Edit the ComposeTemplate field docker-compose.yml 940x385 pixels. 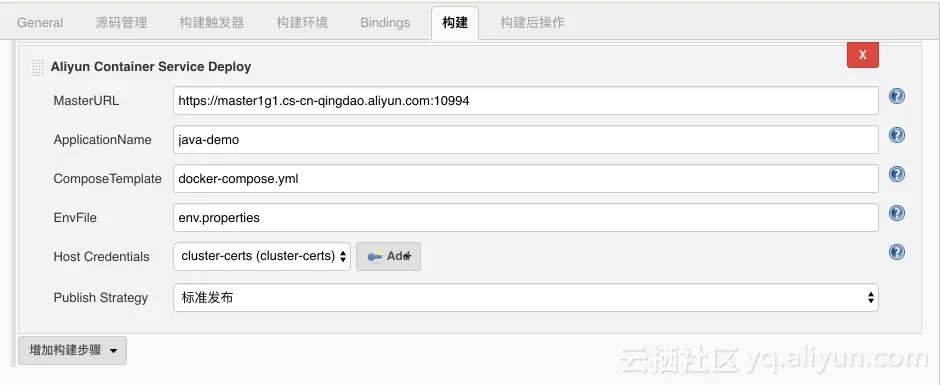point(526,179)
